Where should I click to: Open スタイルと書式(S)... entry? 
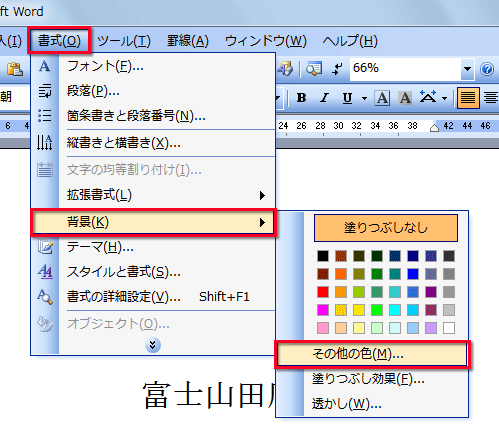[x=153, y=272]
